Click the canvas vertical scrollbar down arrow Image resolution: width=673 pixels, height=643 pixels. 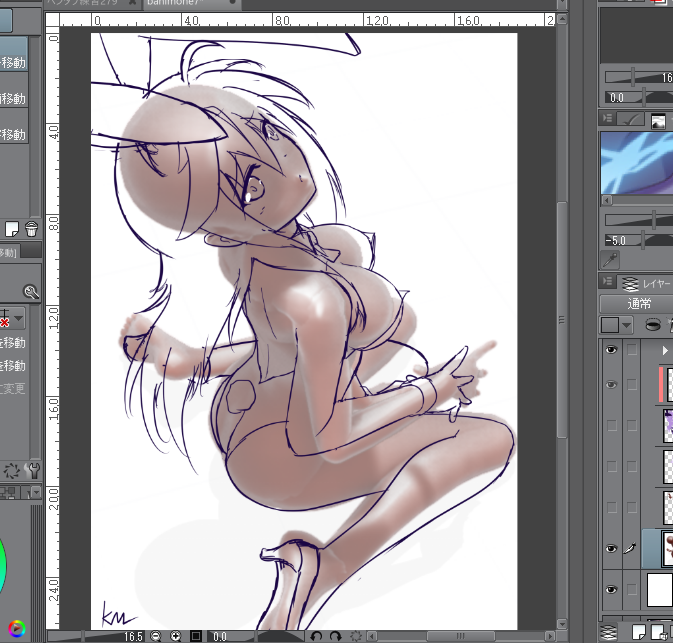coord(562,624)
